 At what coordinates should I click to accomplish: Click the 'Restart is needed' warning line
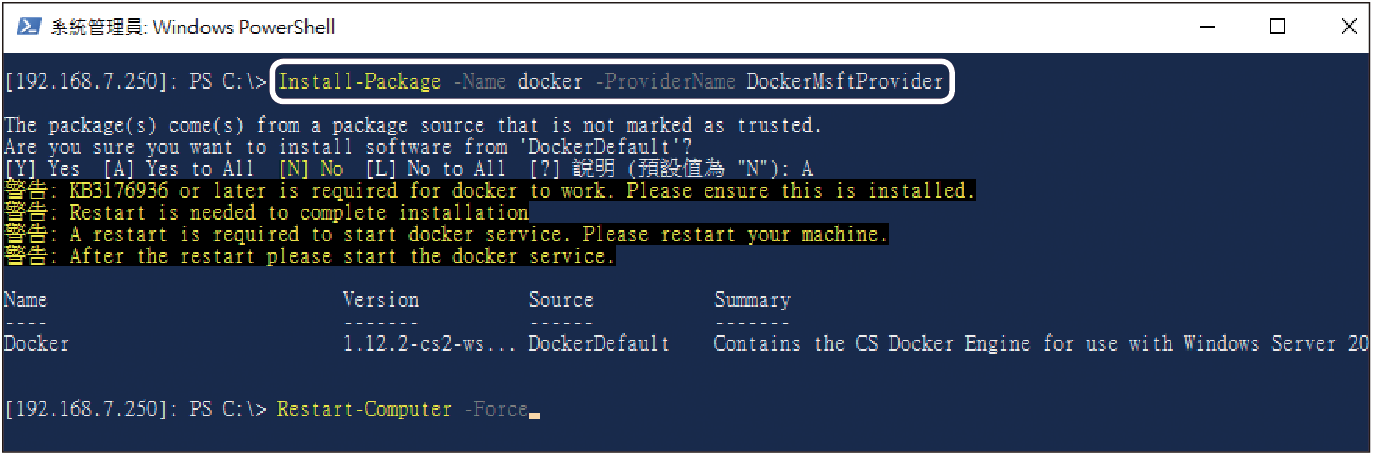tap(267, 212)
